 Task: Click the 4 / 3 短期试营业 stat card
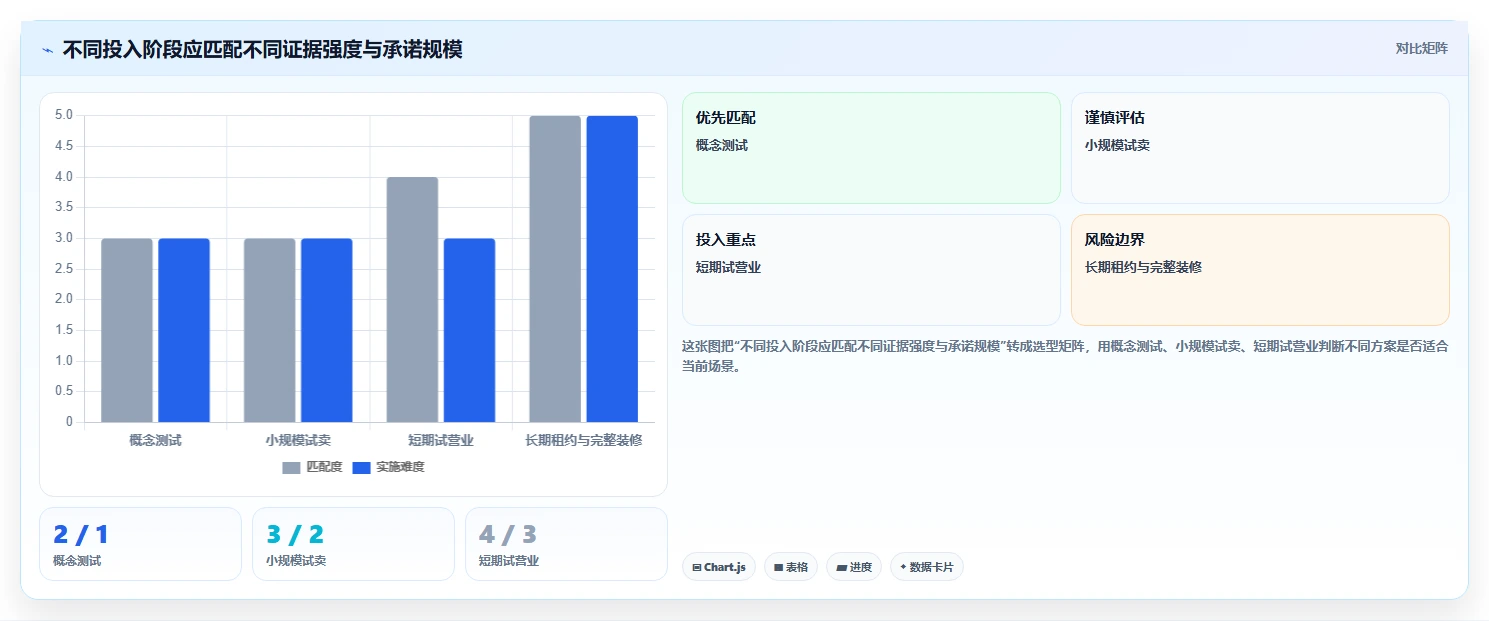click(566, 544)
